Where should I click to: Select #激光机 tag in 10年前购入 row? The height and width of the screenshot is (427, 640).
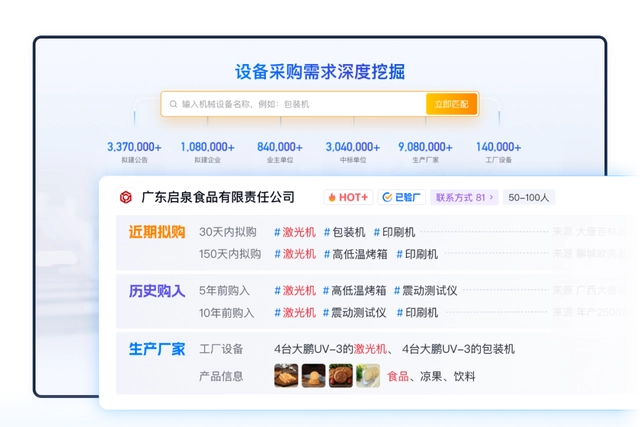tap(295, 313)
